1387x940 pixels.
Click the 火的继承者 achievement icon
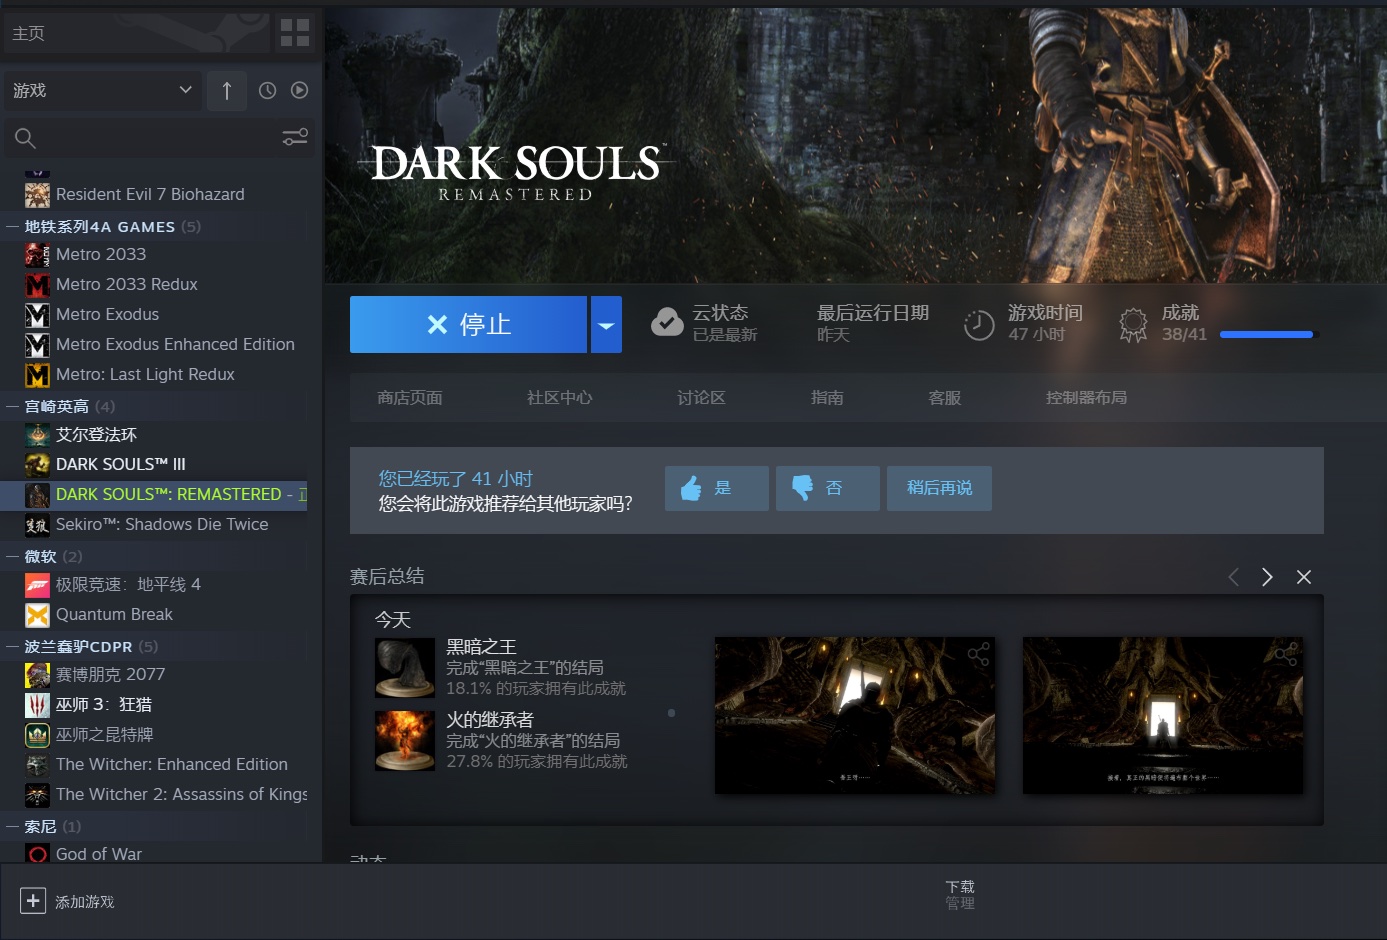(404, 740)
